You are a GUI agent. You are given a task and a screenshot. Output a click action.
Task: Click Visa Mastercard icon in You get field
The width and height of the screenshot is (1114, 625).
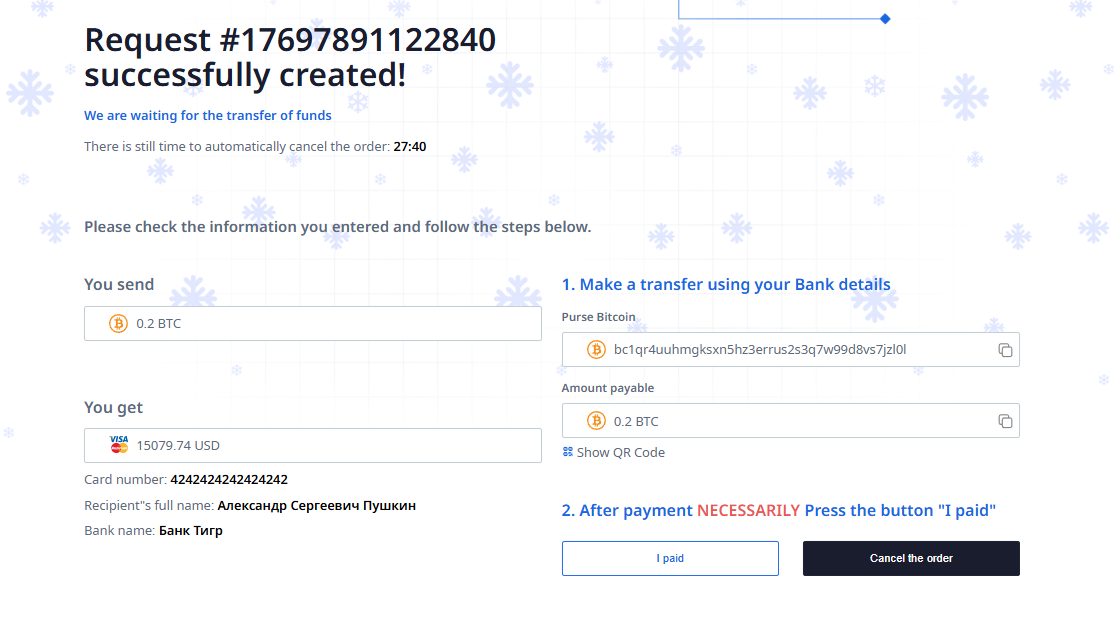119,445
